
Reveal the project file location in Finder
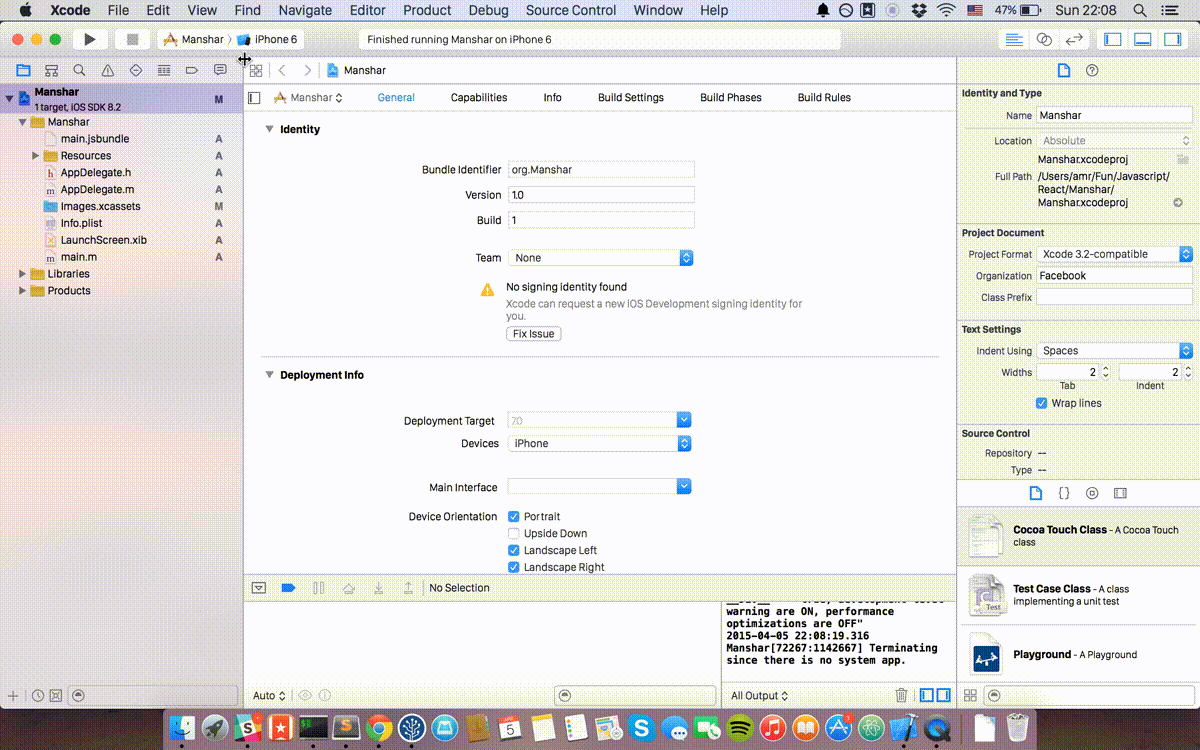click(1178, 202)
